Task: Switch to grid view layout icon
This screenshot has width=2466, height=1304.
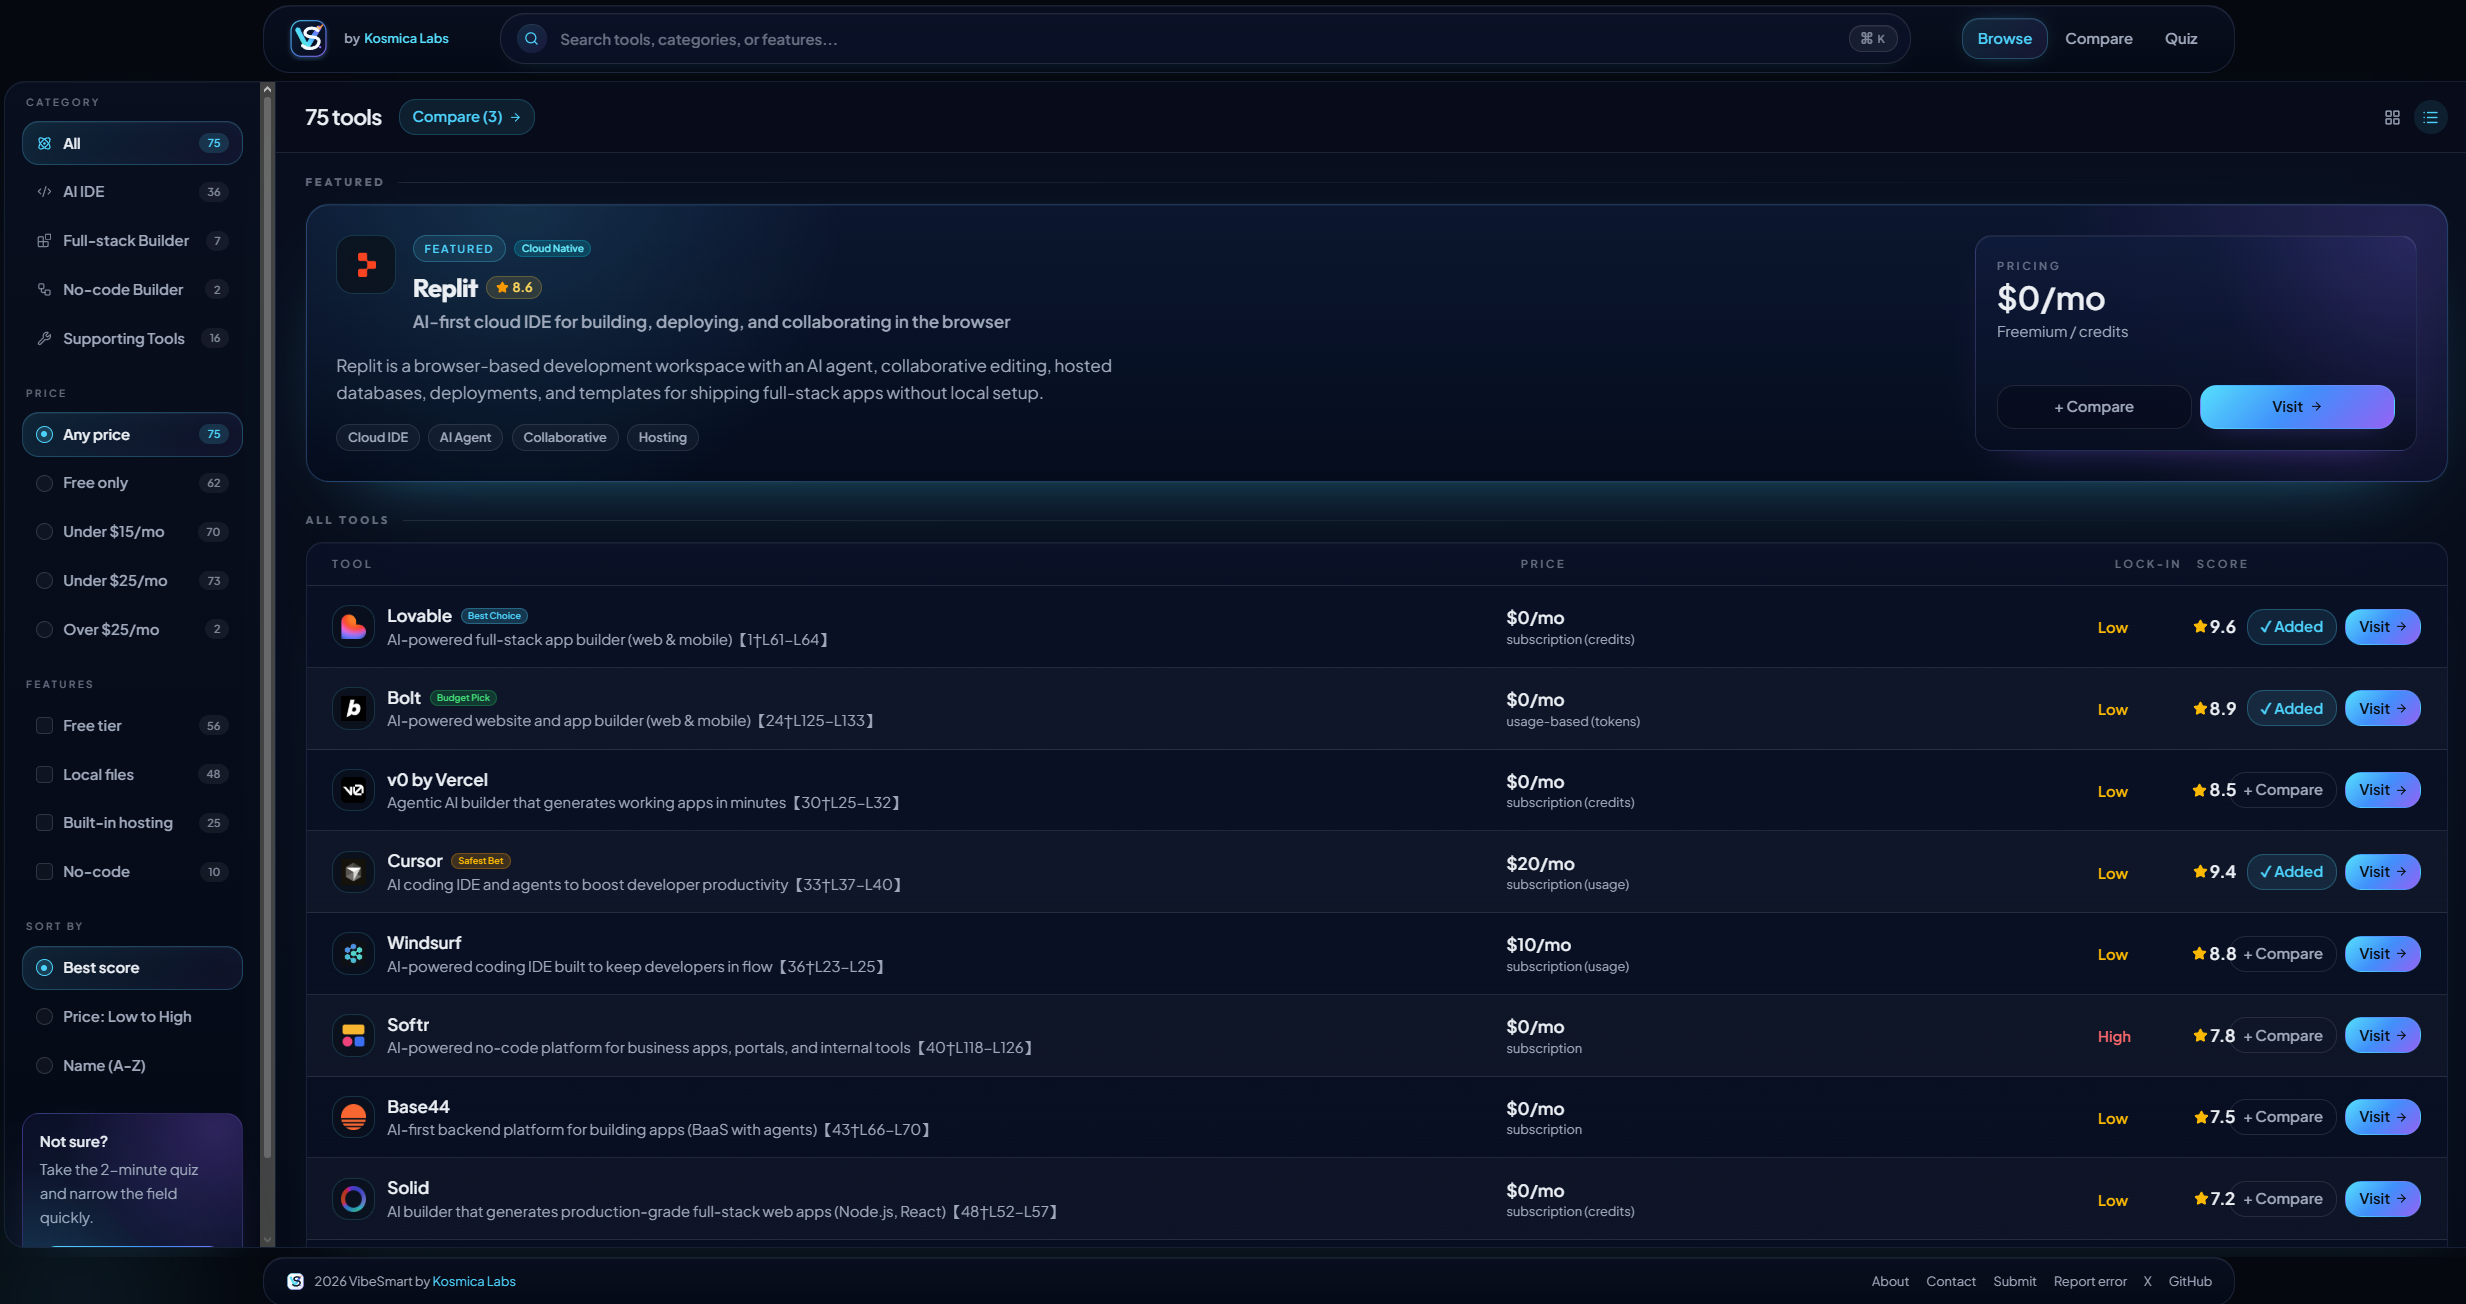Action: click(2392, 118)
